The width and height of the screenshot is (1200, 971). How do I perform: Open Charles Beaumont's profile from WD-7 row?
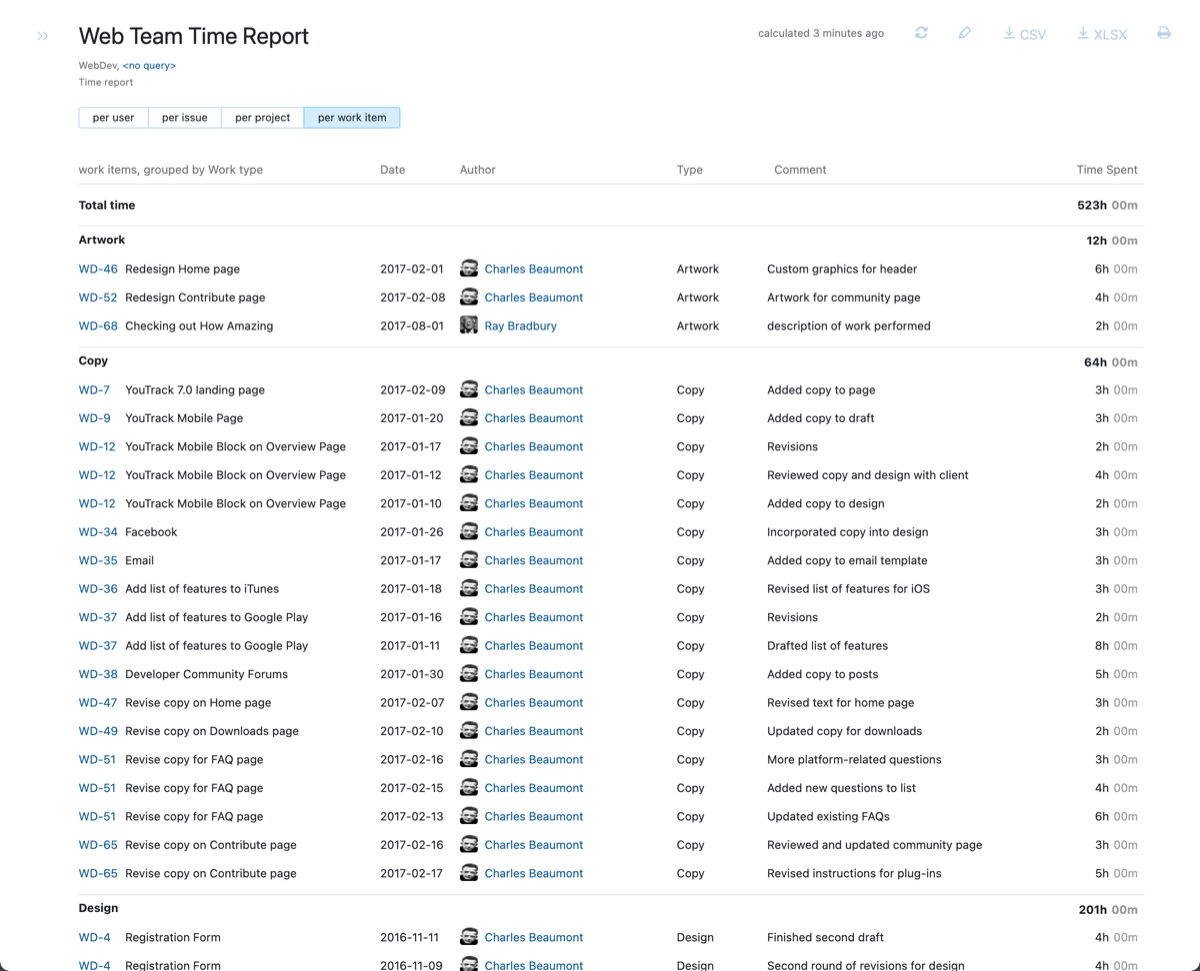coord(533,389)
